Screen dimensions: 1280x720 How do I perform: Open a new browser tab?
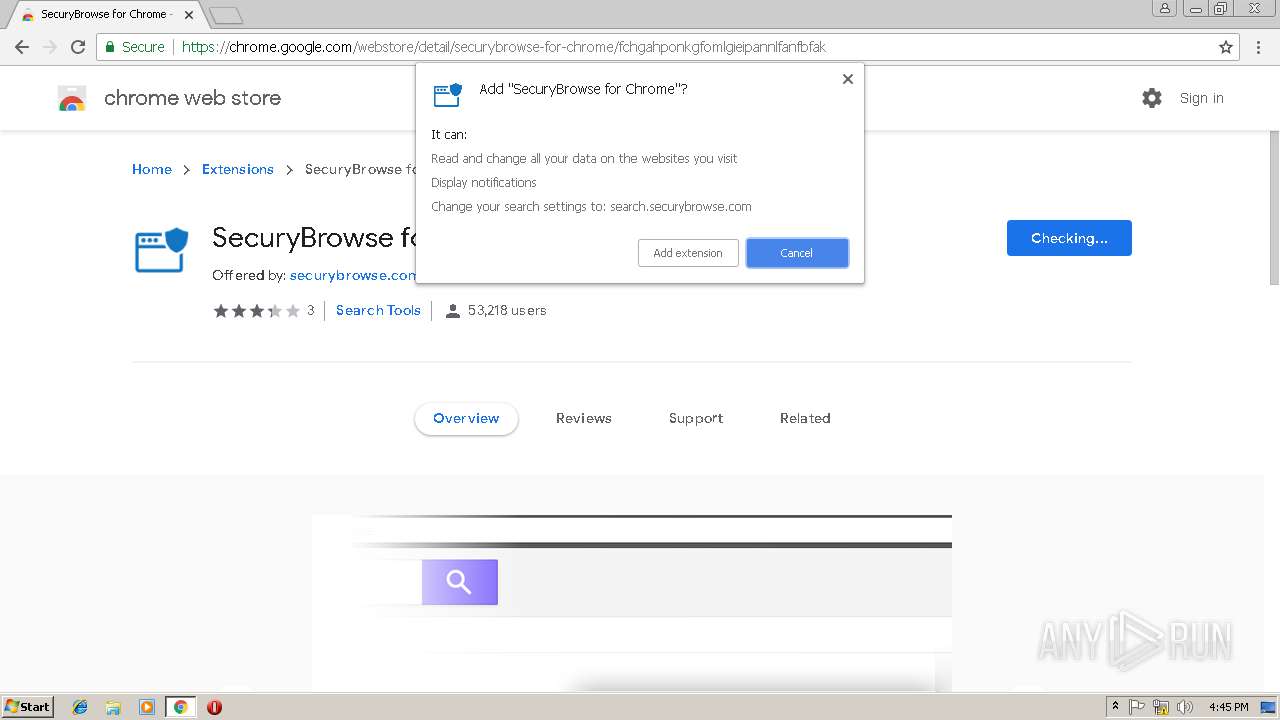click(226, 15)
